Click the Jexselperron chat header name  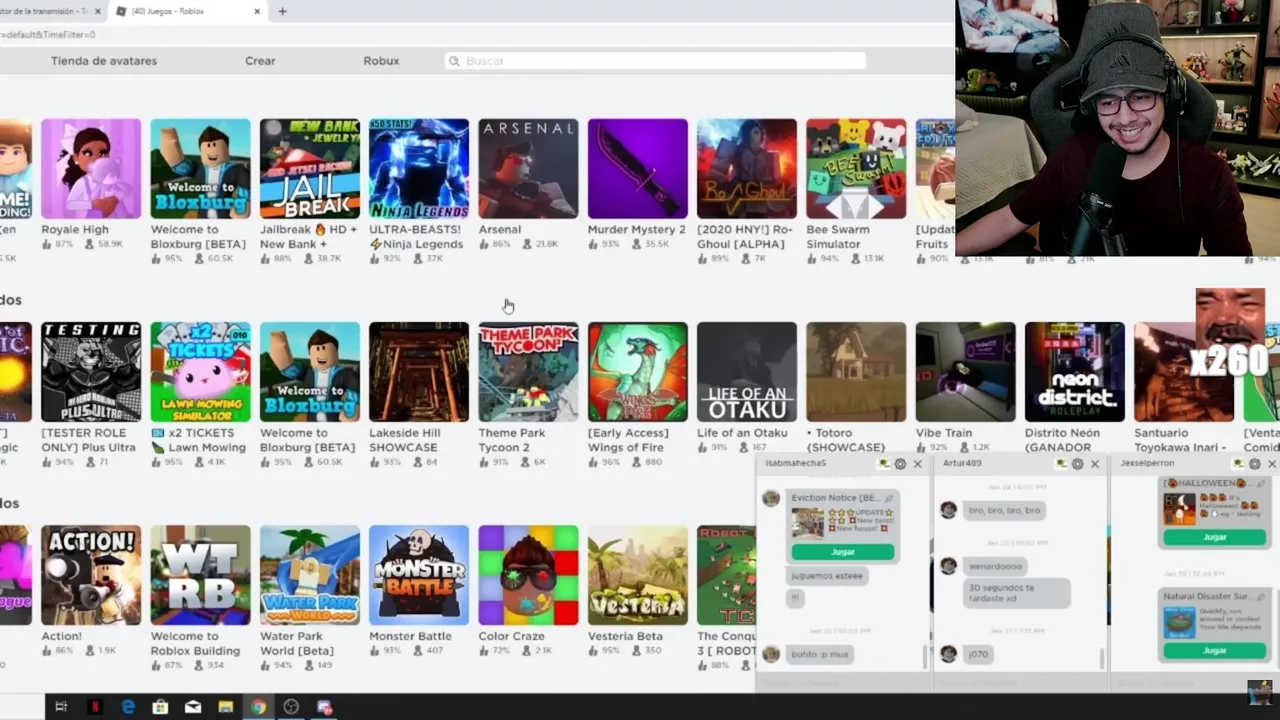click(1146, 464)
